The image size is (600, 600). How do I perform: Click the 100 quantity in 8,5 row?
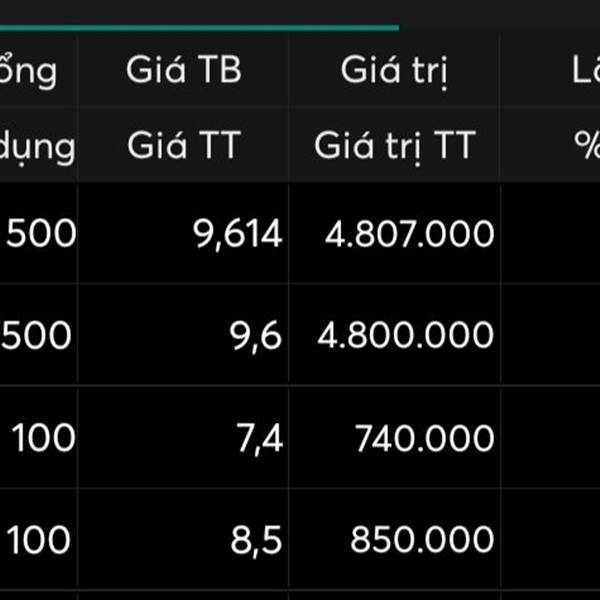pyautogui.click(x=42, y=540)
